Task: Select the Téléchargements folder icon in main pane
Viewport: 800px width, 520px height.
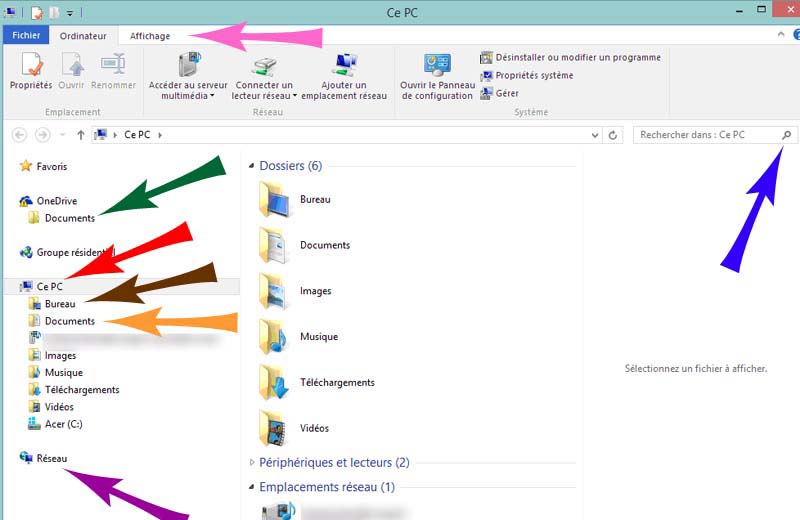Action: 274,383
